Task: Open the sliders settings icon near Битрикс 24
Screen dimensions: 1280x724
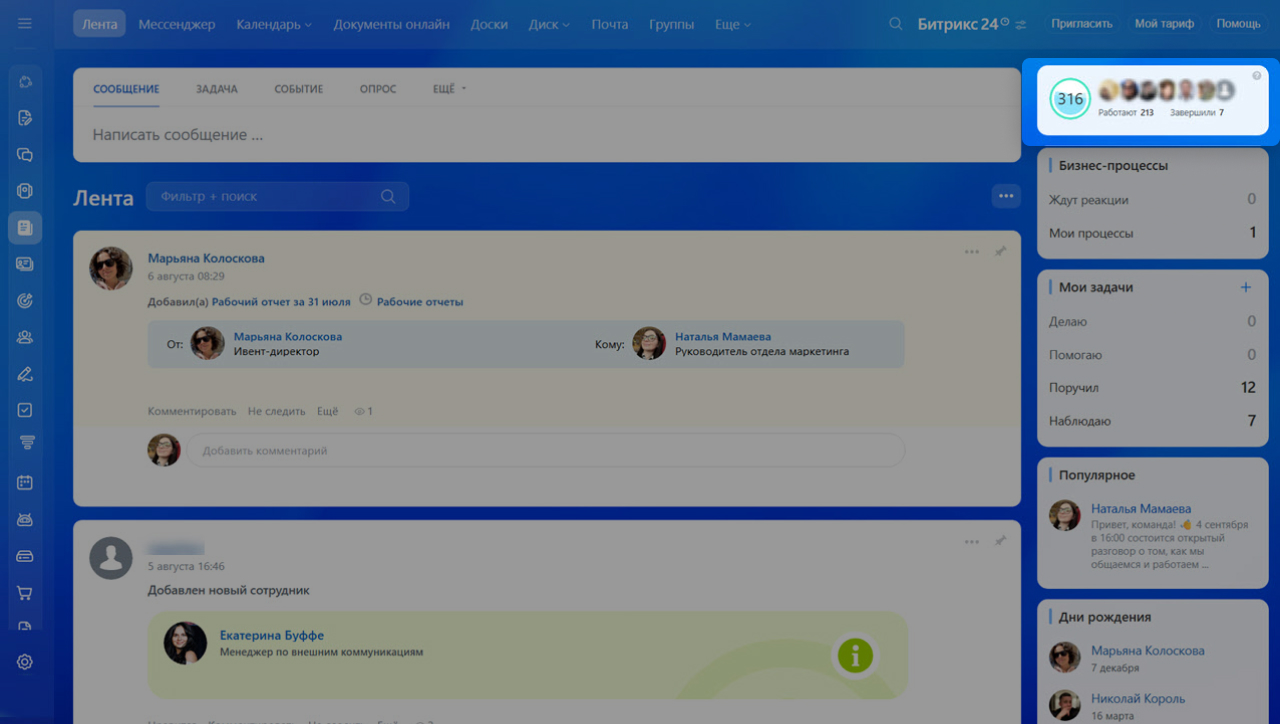Action: (x=1021, y=25)
